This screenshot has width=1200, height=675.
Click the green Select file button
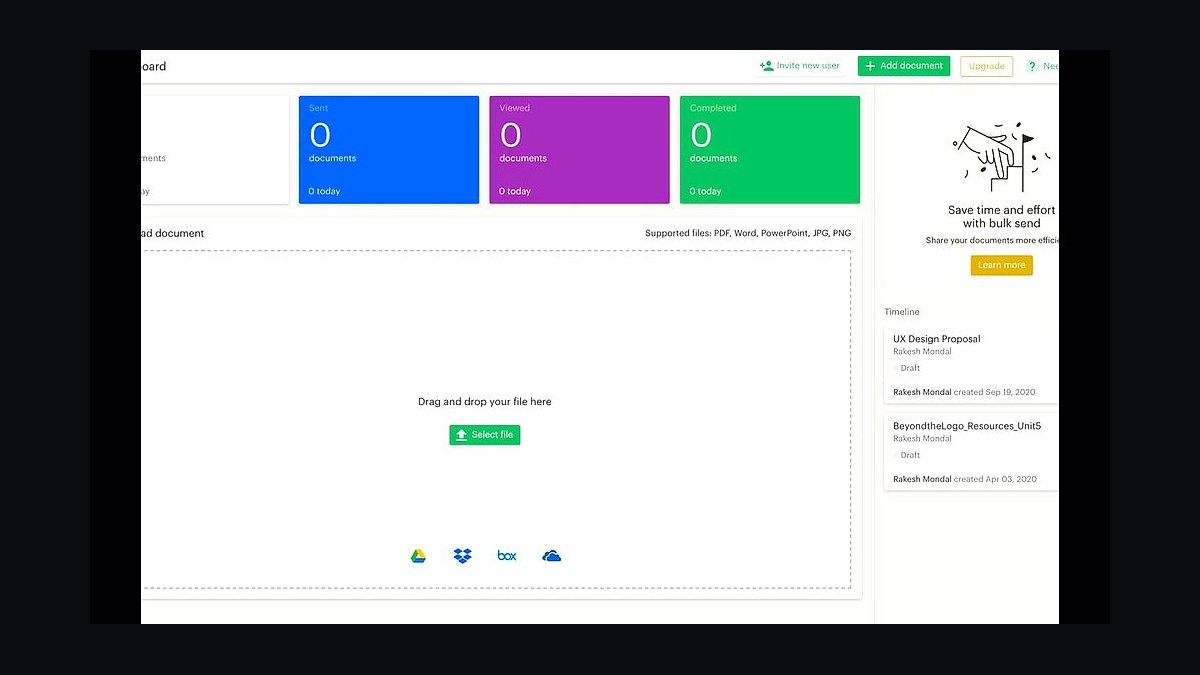(x=485, y=435)
